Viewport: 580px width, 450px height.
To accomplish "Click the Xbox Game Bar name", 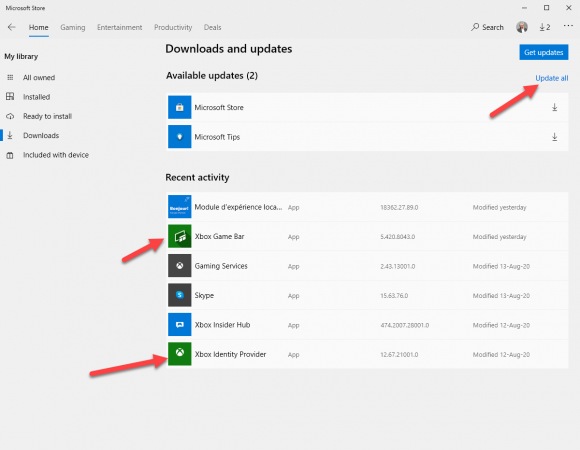I will pyautogui.click(x=219, y=236).
